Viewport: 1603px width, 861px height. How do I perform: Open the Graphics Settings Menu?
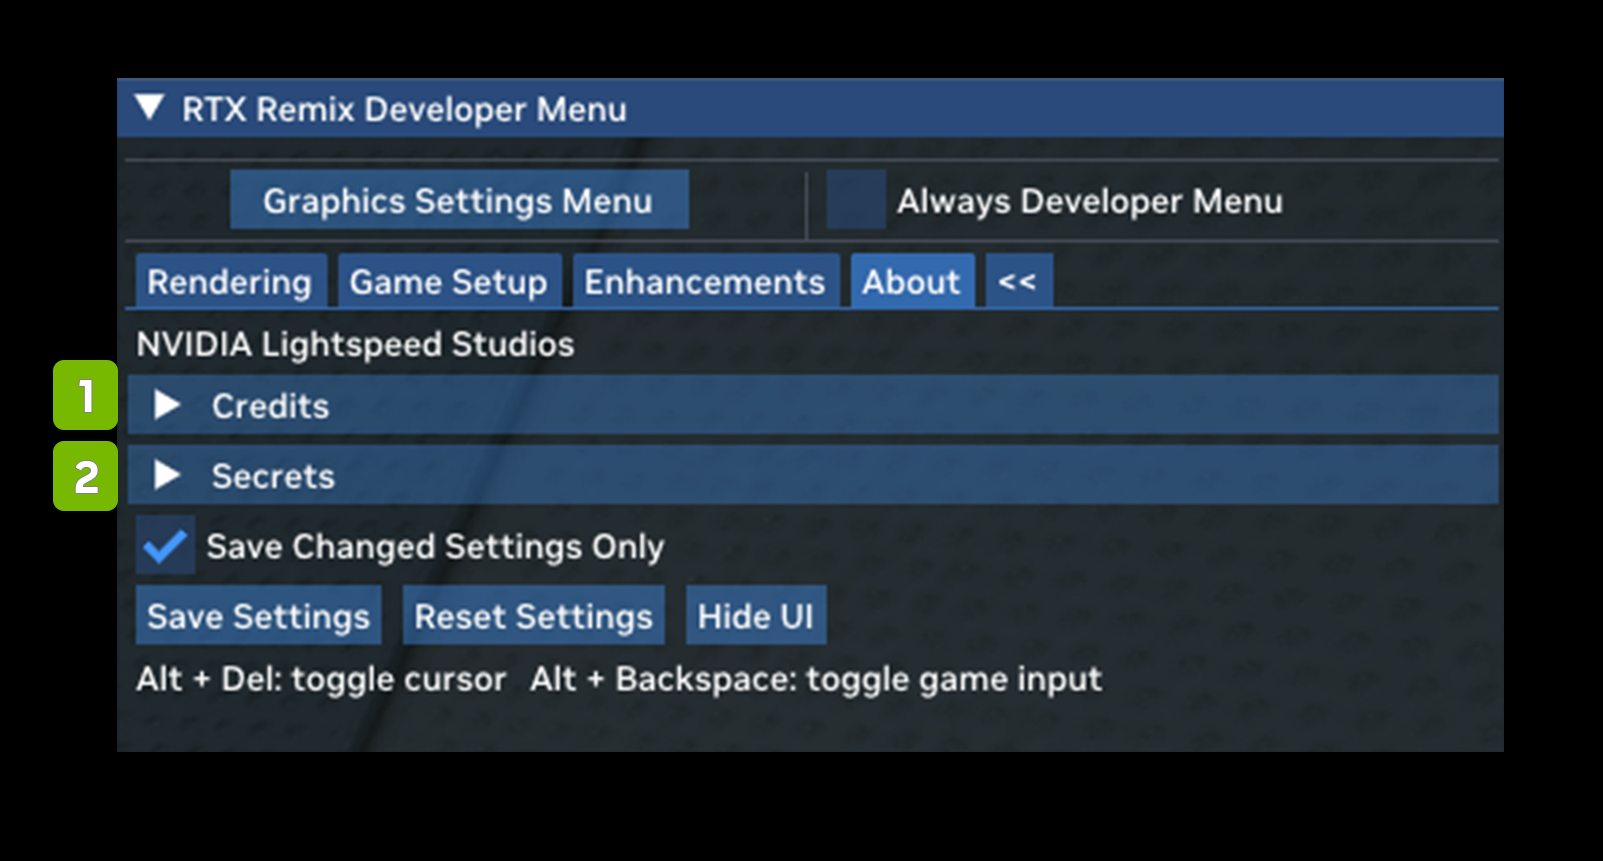click(x=459, y=200)
